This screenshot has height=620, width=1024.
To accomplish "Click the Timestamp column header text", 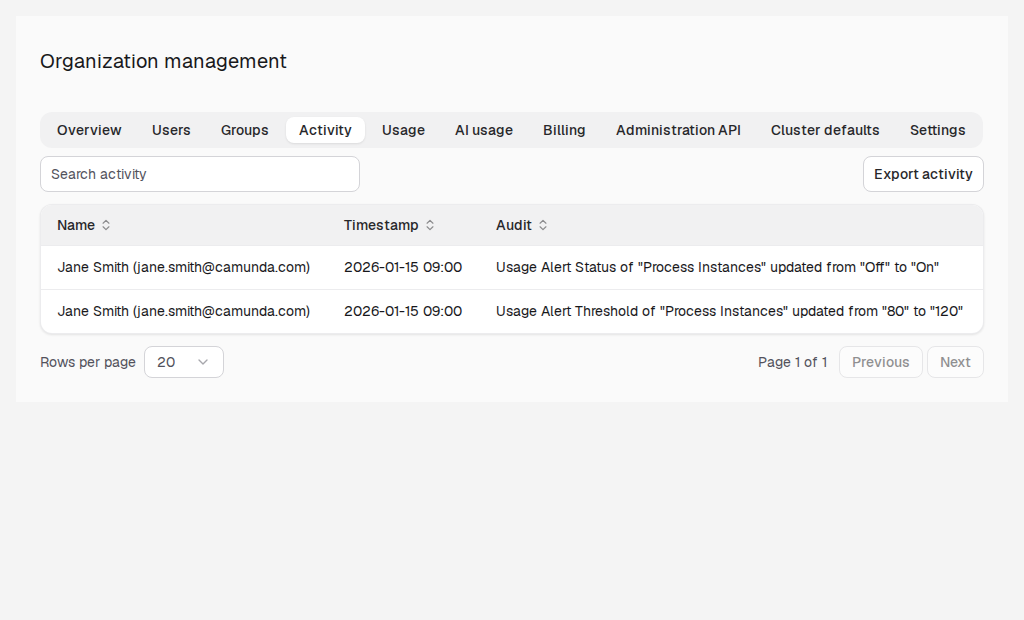I will [x=381, y=225].
